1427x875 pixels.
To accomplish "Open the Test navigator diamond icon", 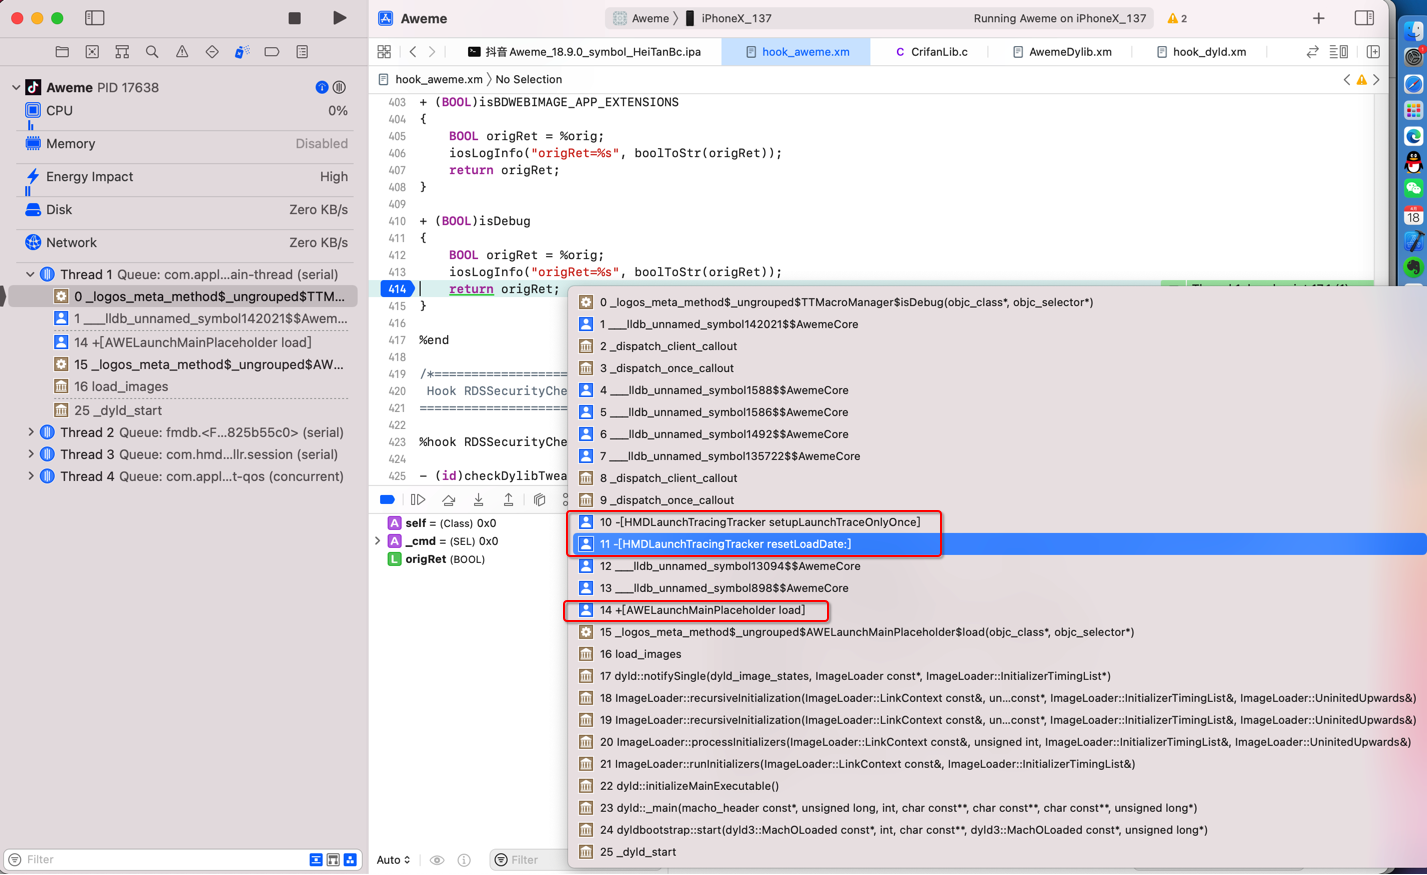I will point(212,52).
